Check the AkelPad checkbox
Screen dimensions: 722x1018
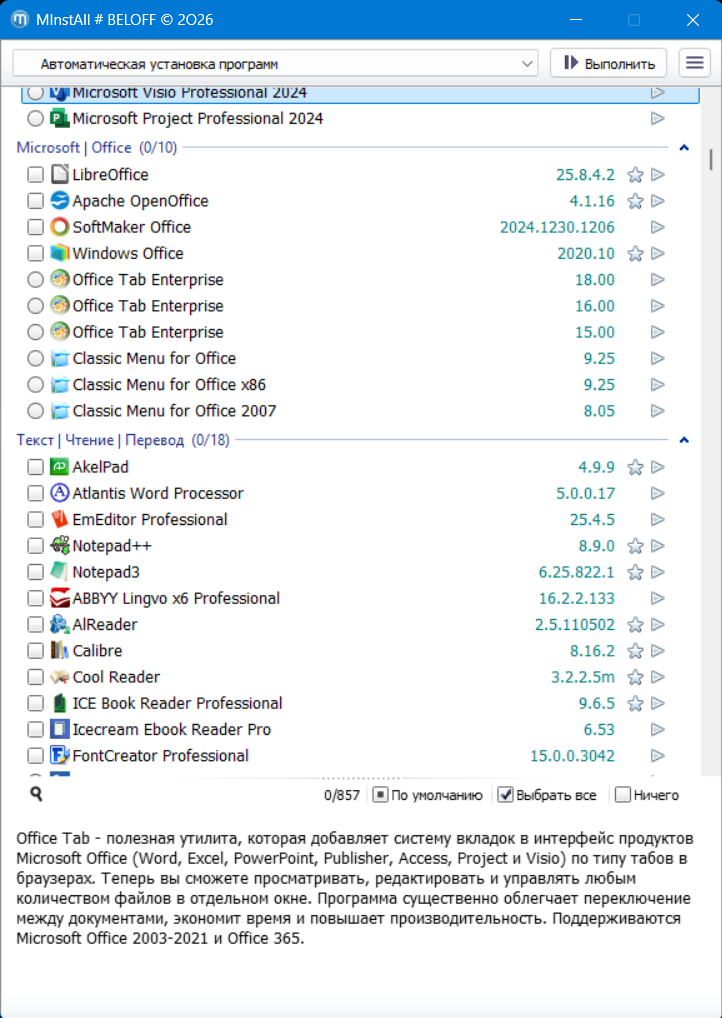click(36, 467)
